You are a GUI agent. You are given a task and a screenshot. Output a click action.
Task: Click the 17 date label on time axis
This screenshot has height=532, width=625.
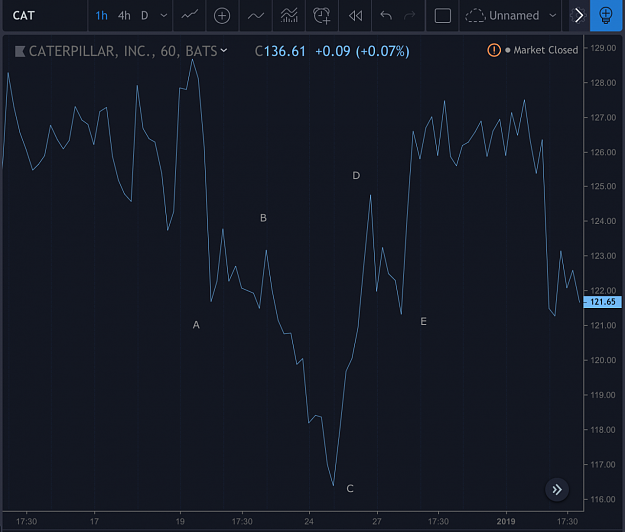(94, 521)
